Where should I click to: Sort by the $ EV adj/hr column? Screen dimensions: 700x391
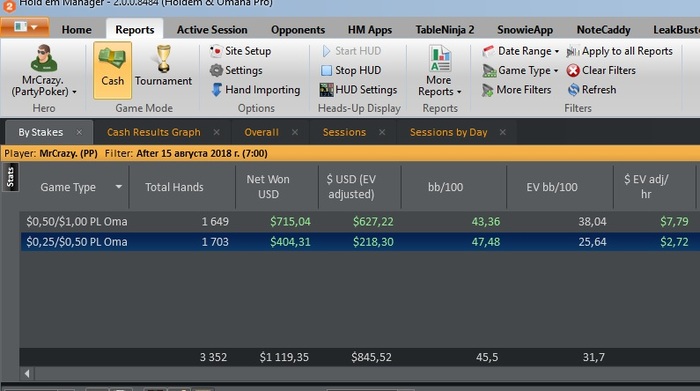(x=646, y=187)
